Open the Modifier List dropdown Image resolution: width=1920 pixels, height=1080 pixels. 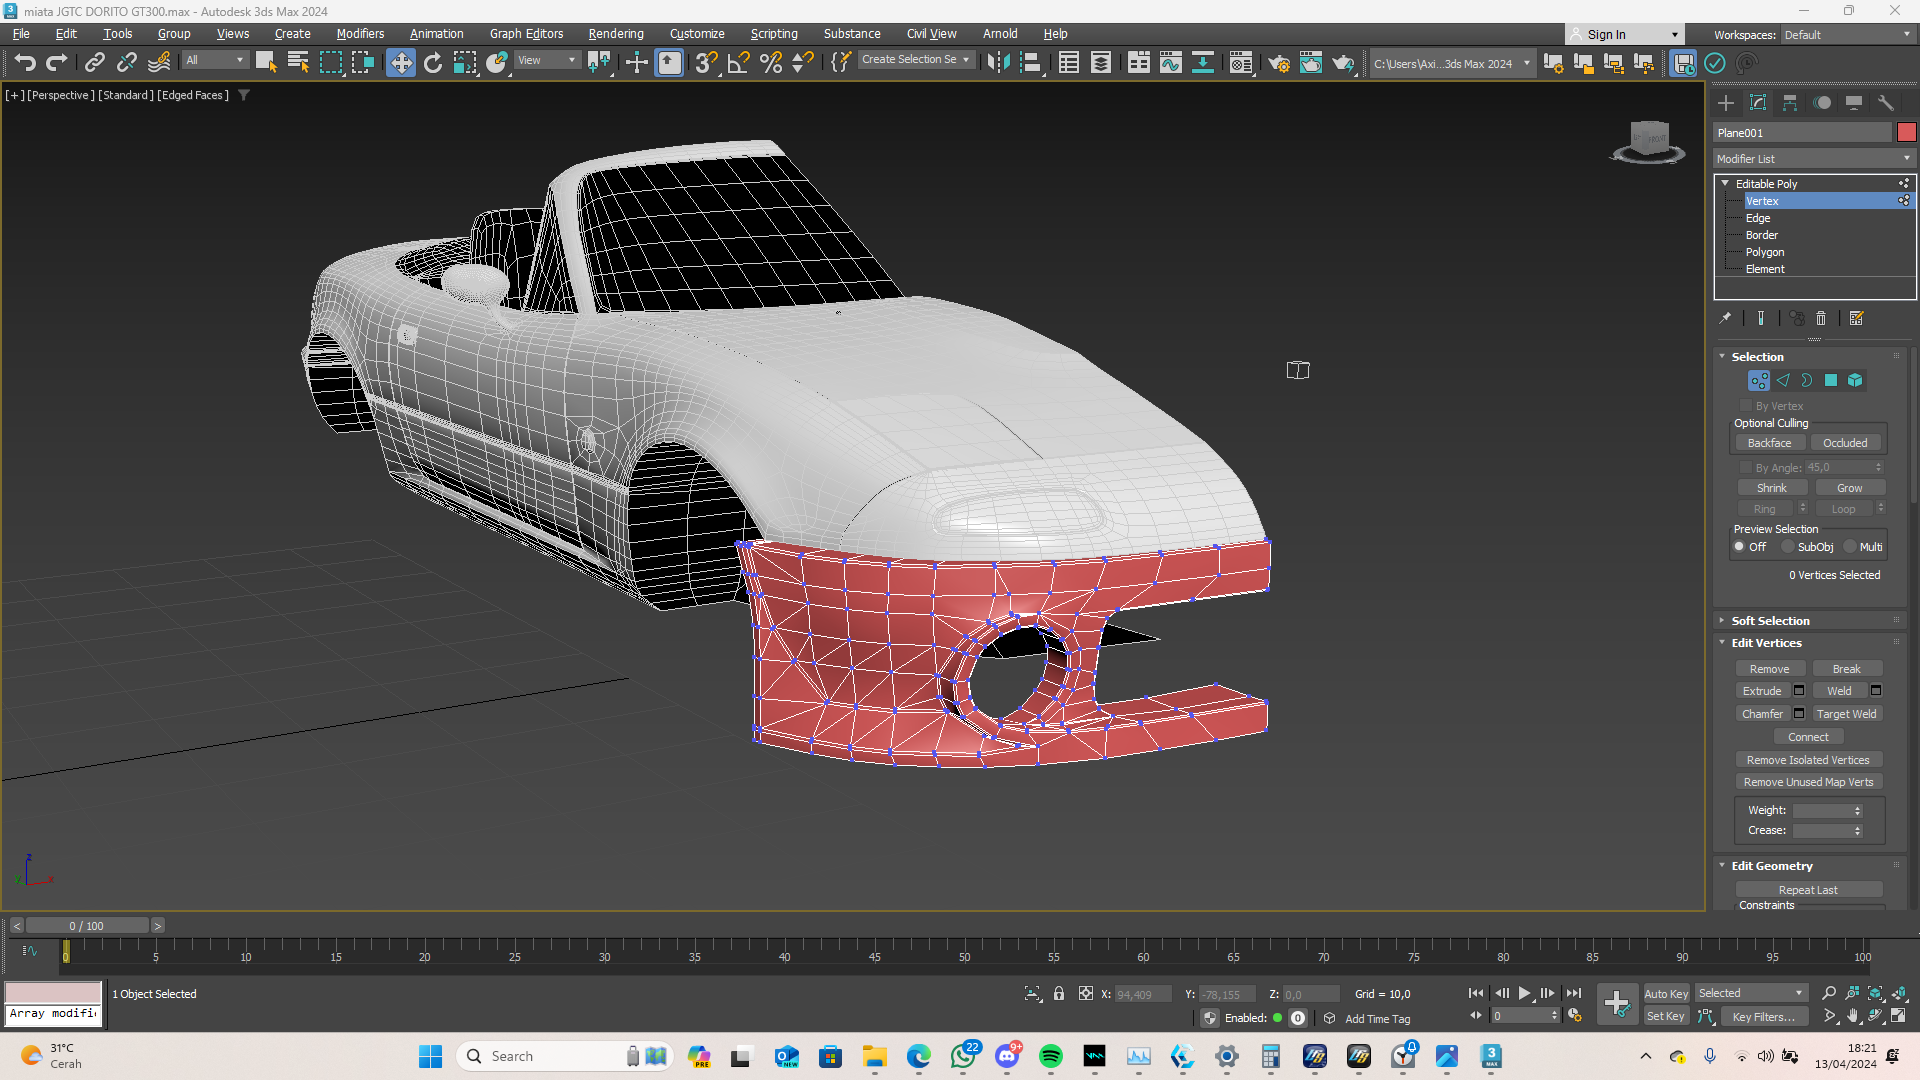[x=1813, y=159]
